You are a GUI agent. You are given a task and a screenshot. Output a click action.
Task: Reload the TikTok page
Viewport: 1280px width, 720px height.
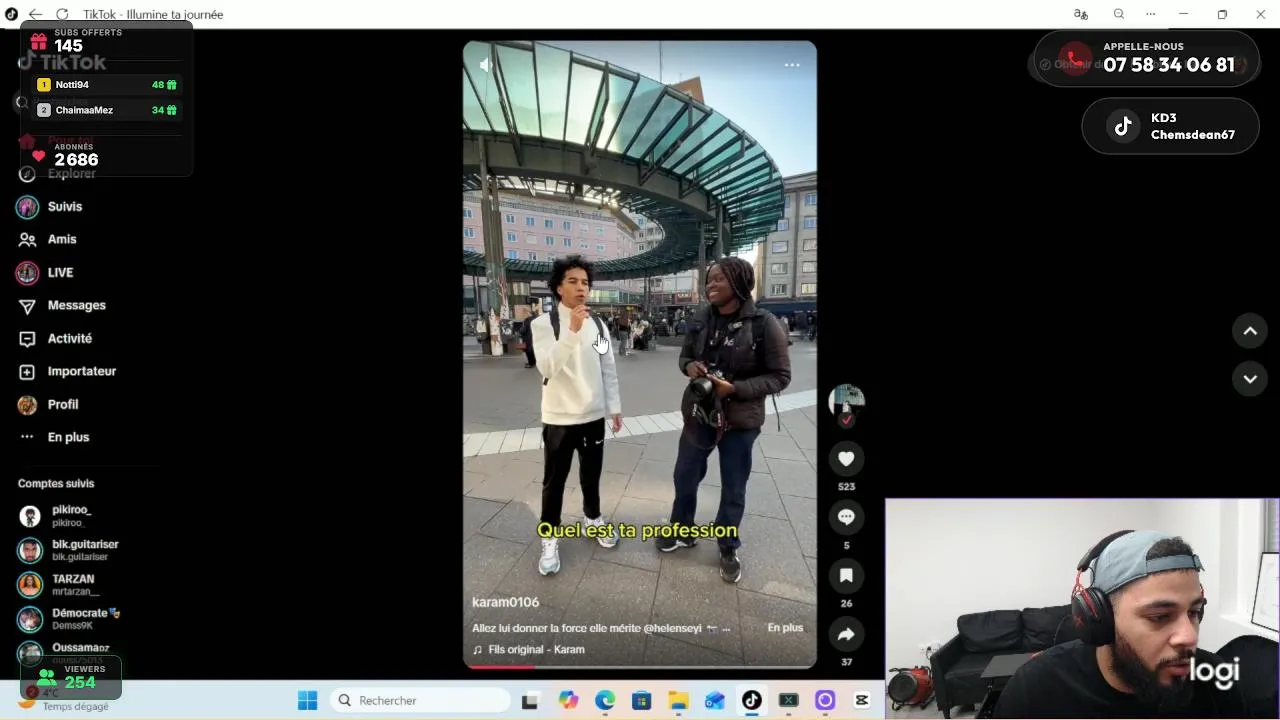tap(62, 14)
